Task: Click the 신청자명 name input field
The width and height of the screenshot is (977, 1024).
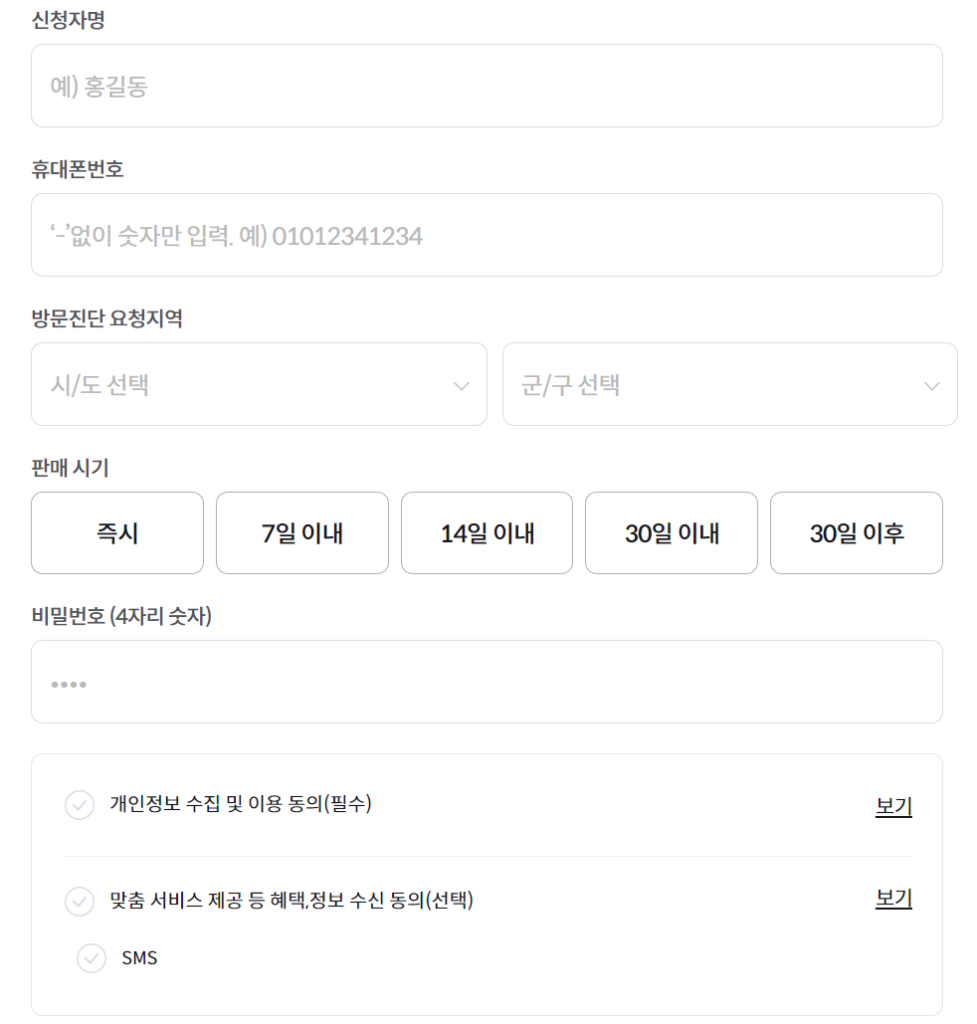Action: tap(486, 86)
